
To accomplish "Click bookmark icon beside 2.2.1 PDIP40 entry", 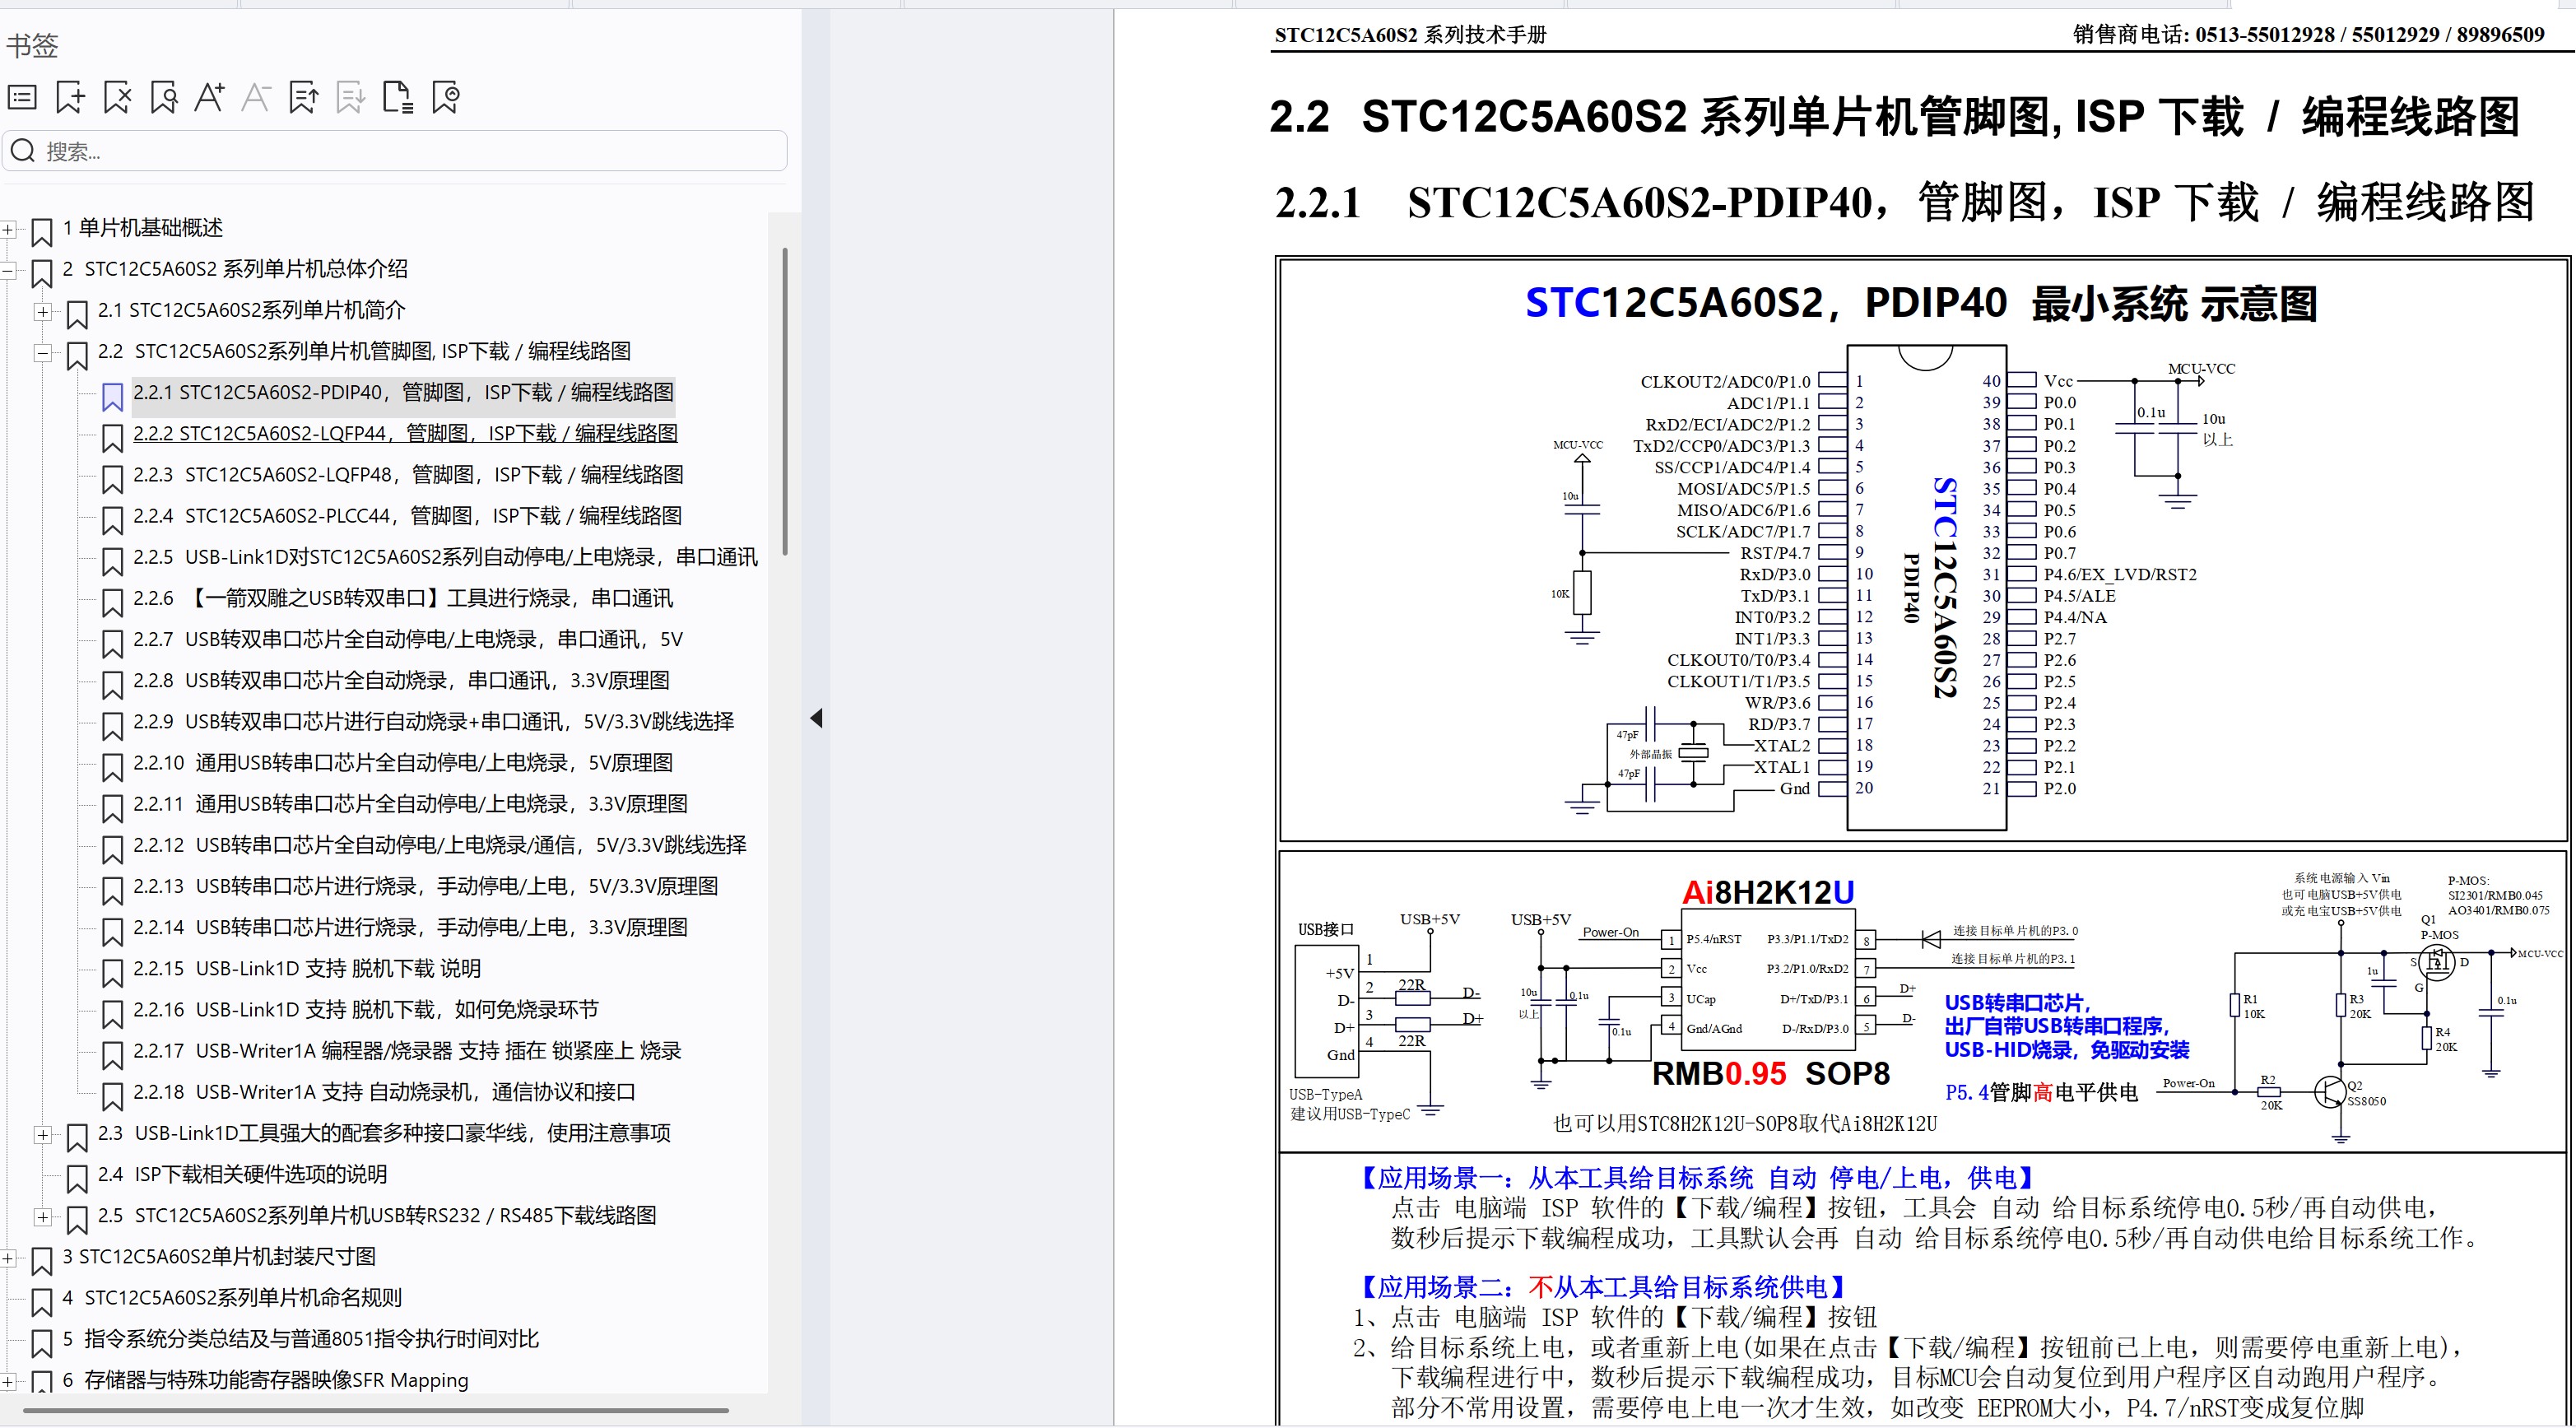I will (112, 397).
